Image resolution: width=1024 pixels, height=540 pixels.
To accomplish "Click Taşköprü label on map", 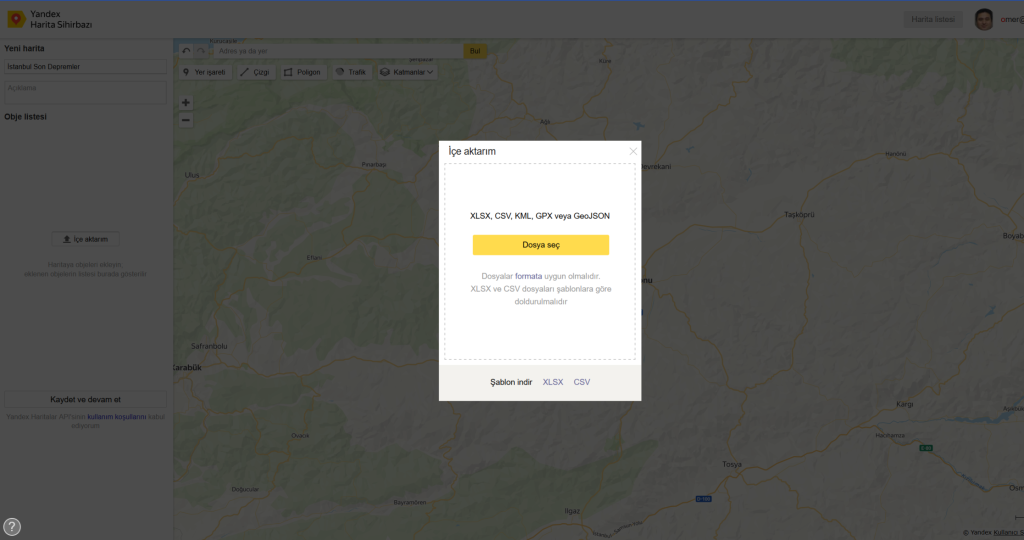I will pyautogui.click(x=799, y=214).
